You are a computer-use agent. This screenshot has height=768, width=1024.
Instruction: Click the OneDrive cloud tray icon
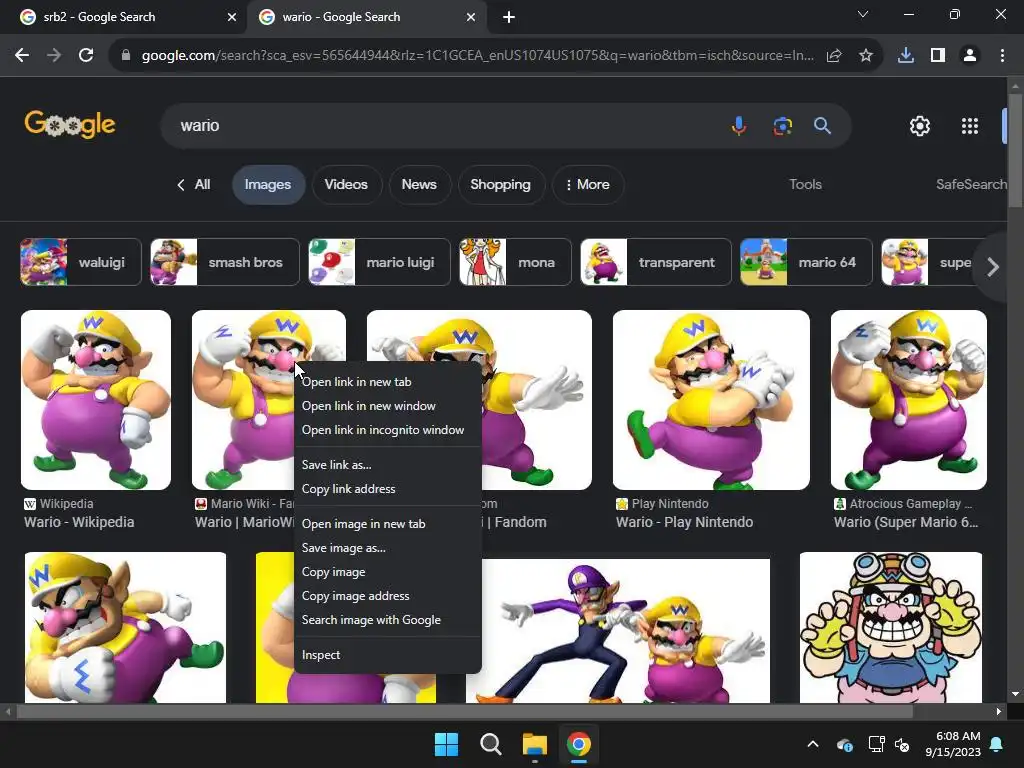coord(844,744)
